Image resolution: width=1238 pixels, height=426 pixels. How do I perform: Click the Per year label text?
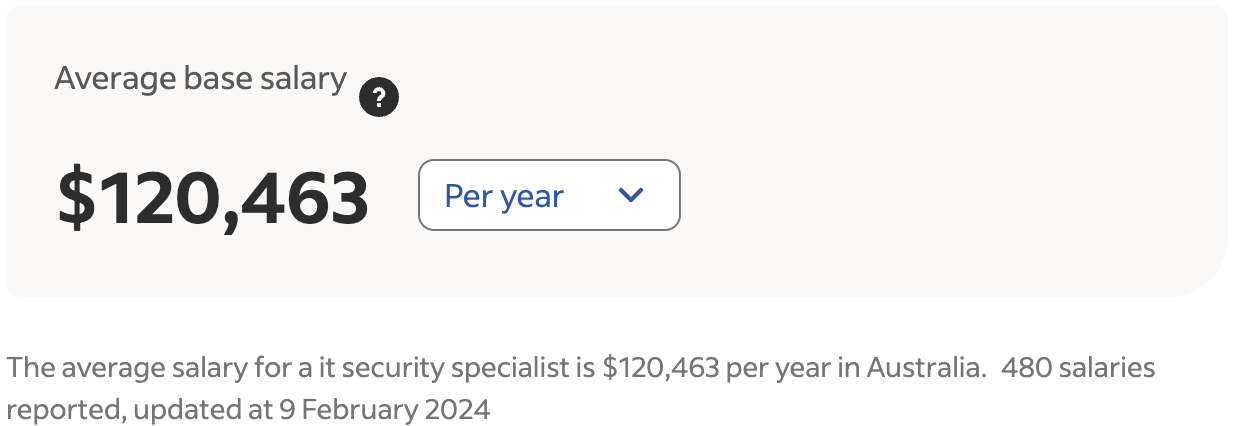504,196
